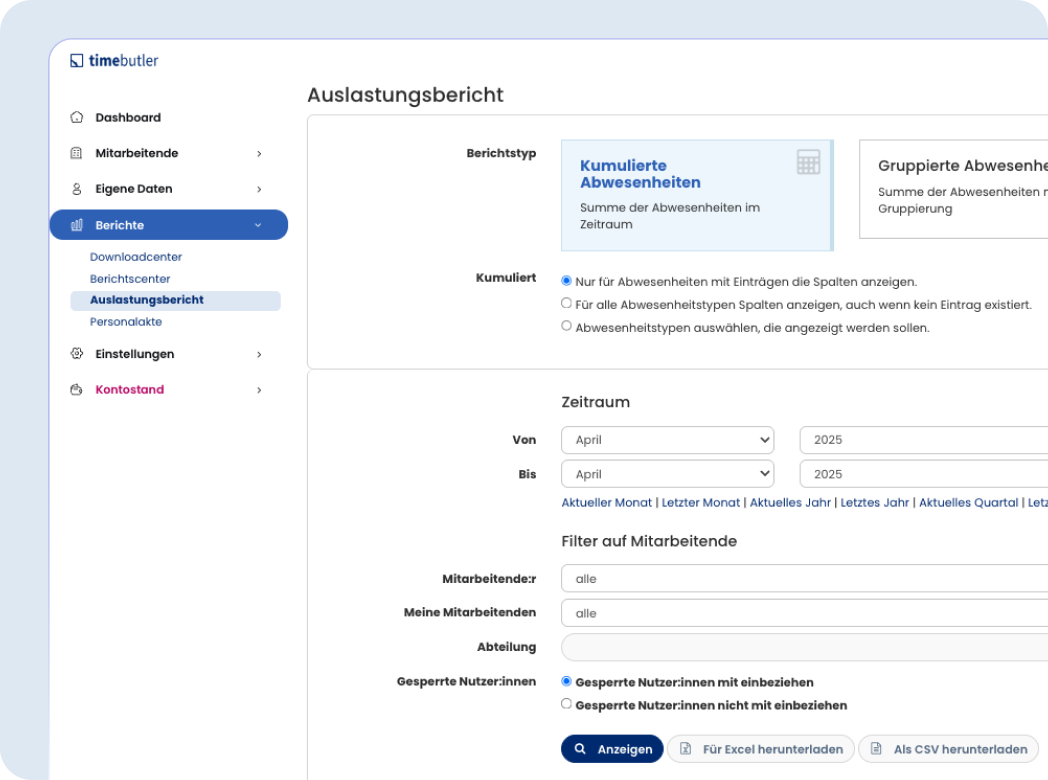
Task: Click 'Als CSV herunterladen' button
Action: point(948,749)
